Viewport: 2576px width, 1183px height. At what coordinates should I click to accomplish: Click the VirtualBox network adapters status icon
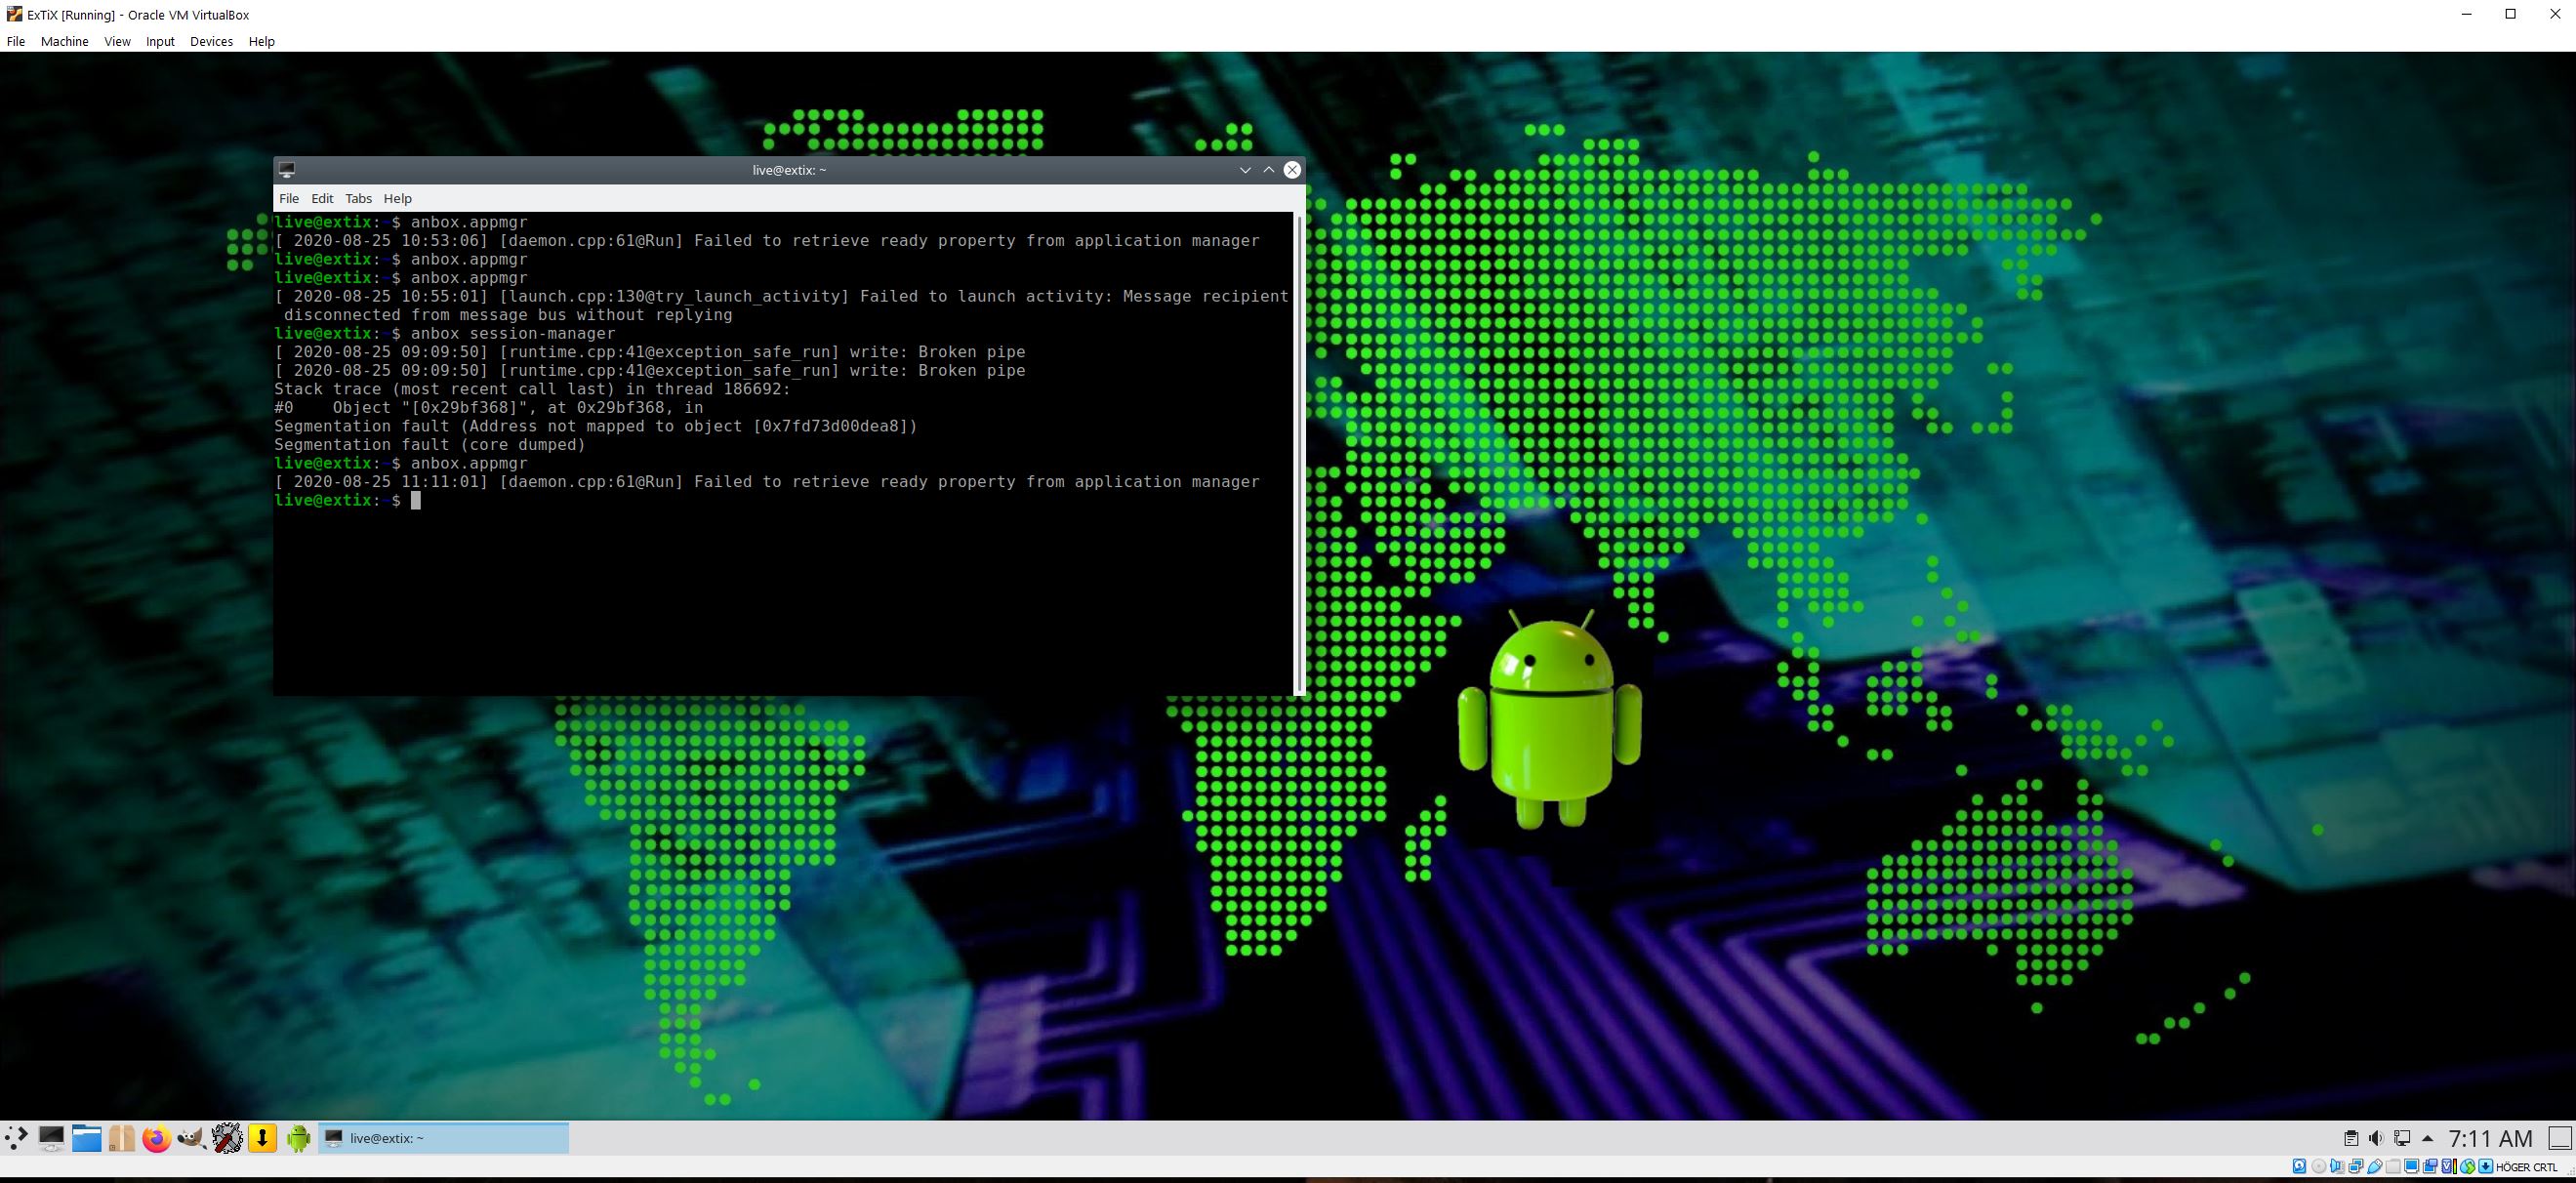coord(2356,1166)
